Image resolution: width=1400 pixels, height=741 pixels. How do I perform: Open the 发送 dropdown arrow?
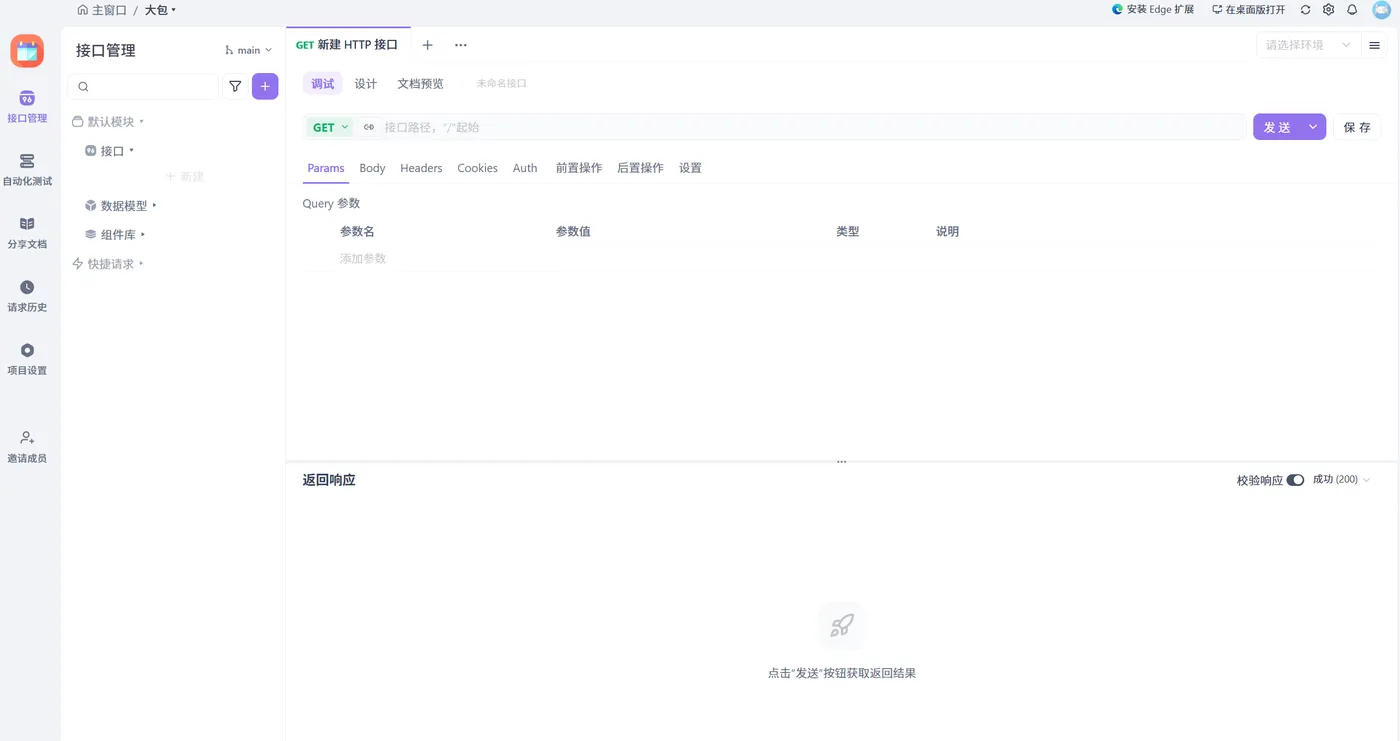click(1313, 127)
